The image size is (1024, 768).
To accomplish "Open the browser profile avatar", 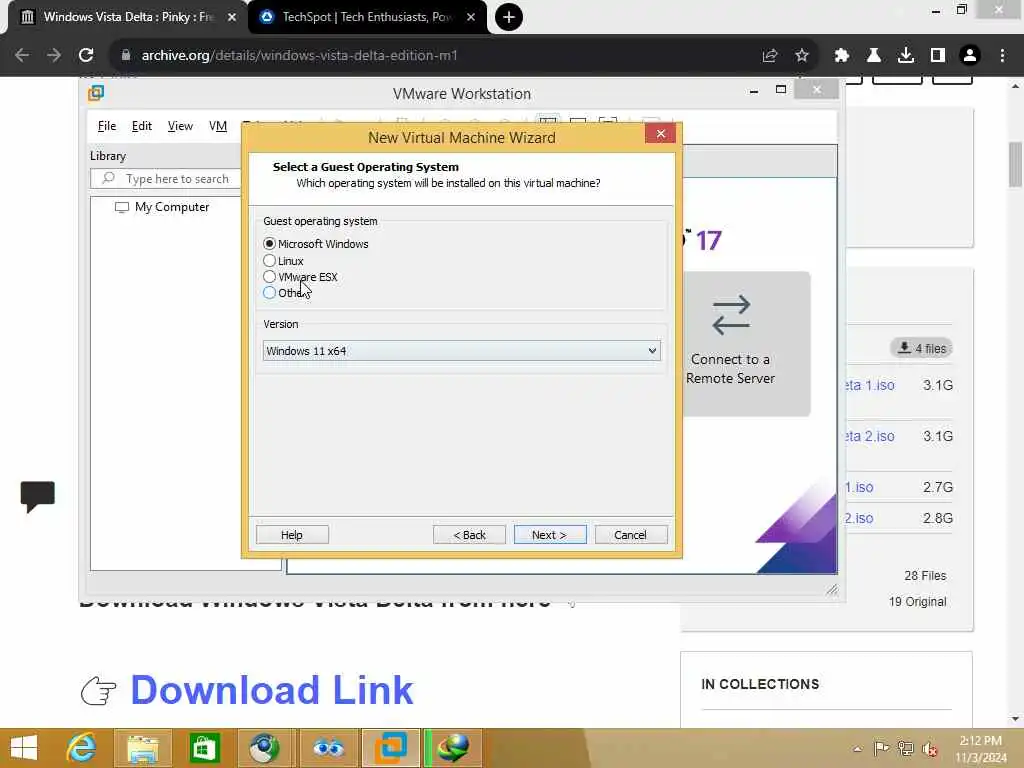I will [x=970, y=56].
